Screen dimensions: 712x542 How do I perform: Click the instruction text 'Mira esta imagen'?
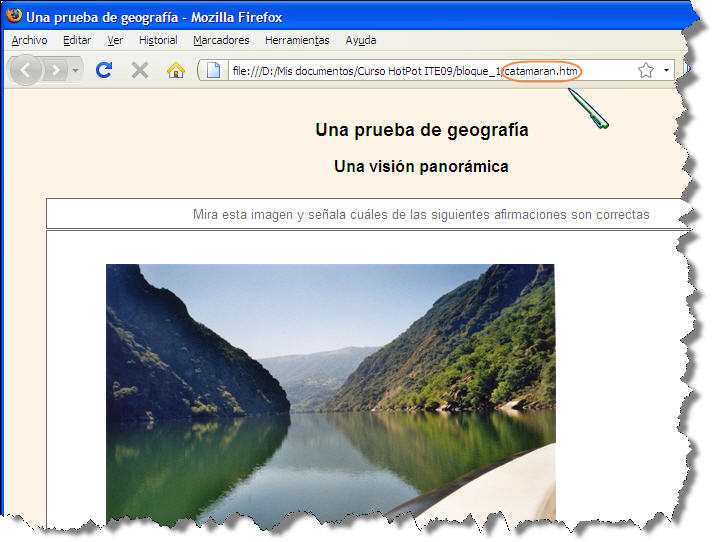[x=421, y=214]
